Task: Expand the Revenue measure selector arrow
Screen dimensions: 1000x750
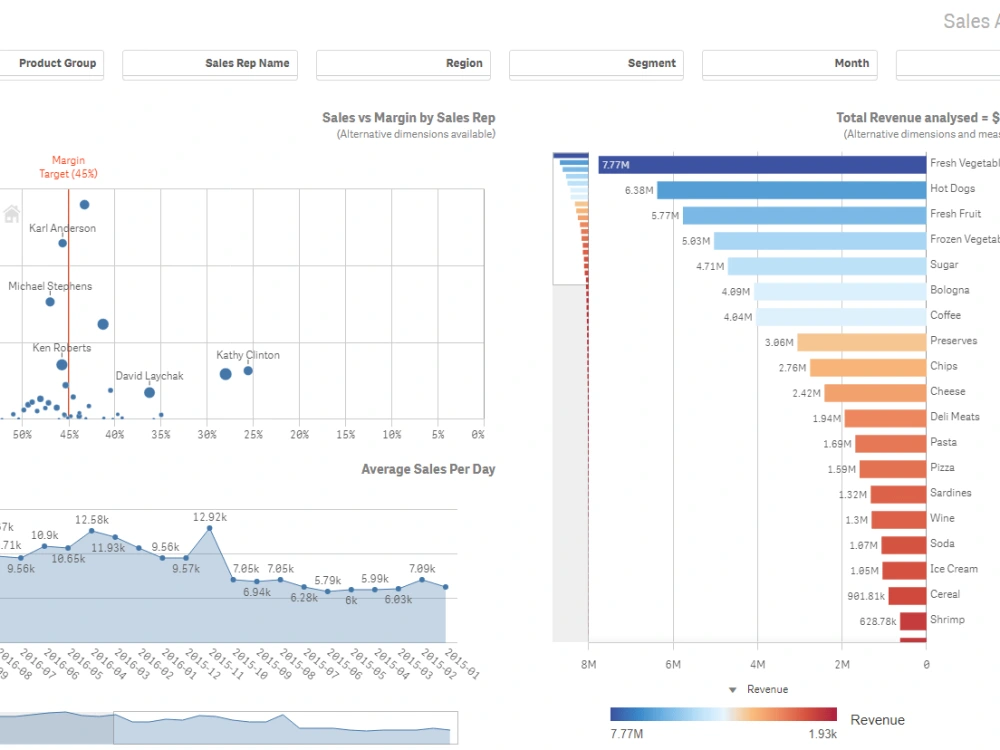Action: click(x=733, y=689)
